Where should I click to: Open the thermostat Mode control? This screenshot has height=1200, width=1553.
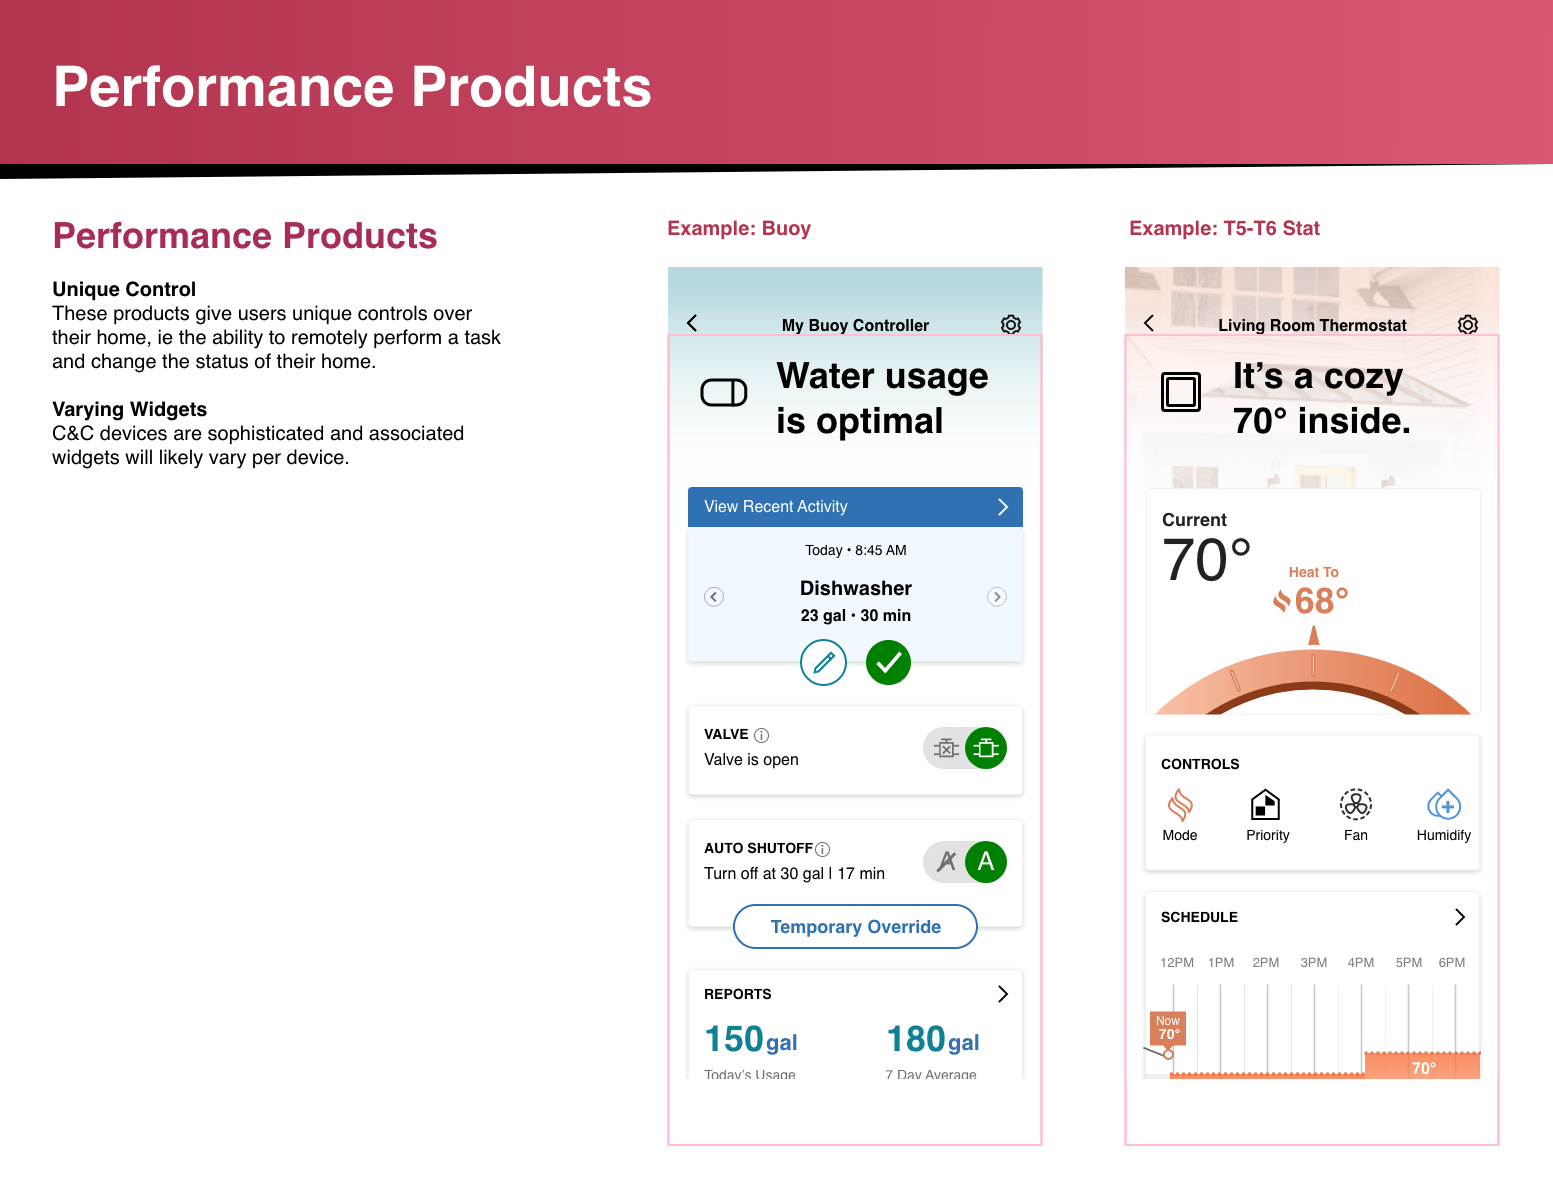pos(1180,816)
